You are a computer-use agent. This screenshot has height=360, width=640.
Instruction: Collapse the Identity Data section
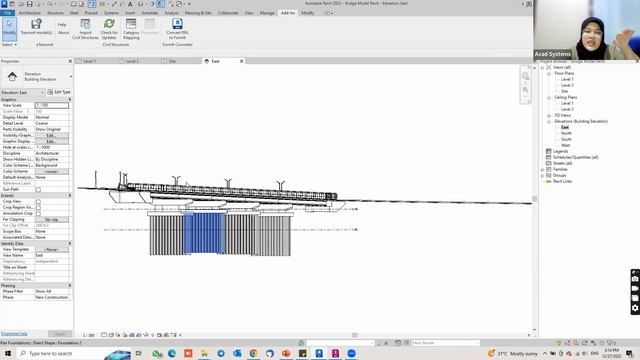pos(70,244)
